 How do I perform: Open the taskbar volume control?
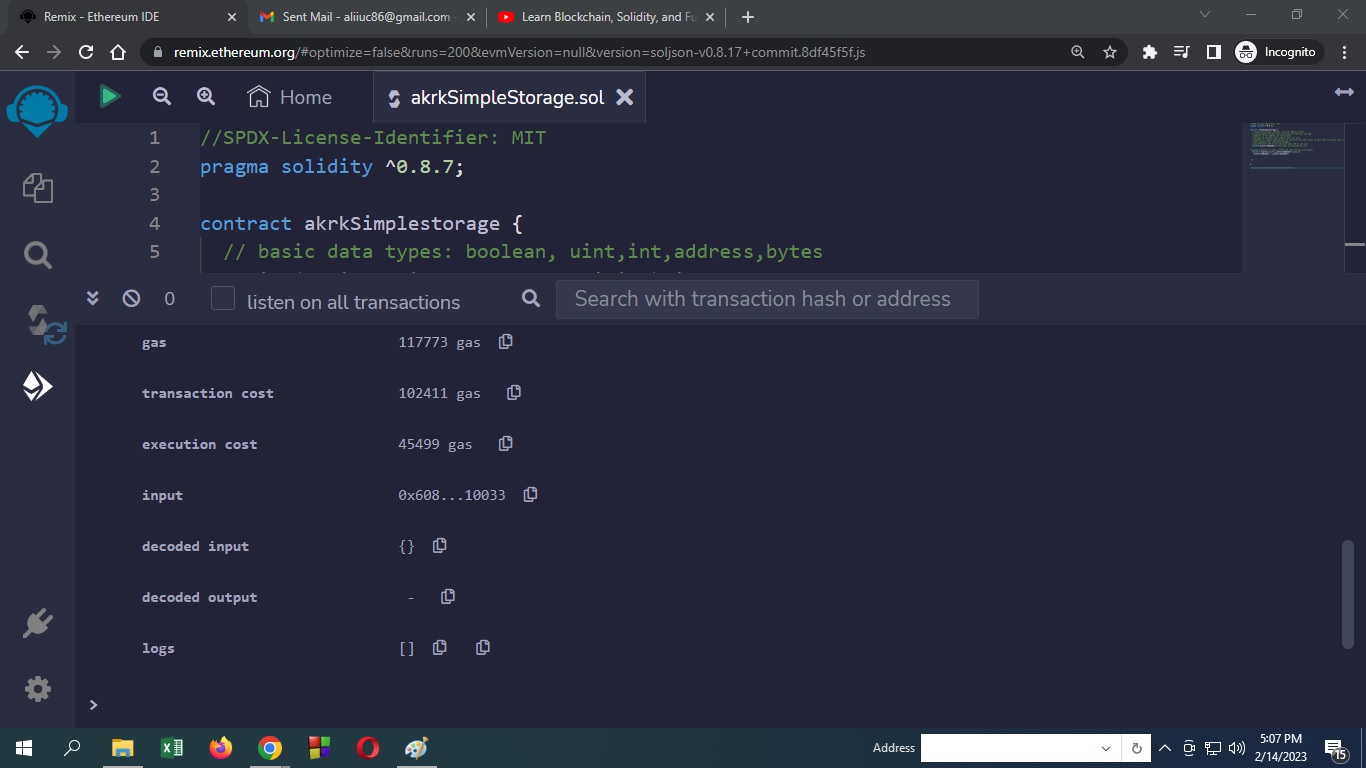(x=1236, y=748)
